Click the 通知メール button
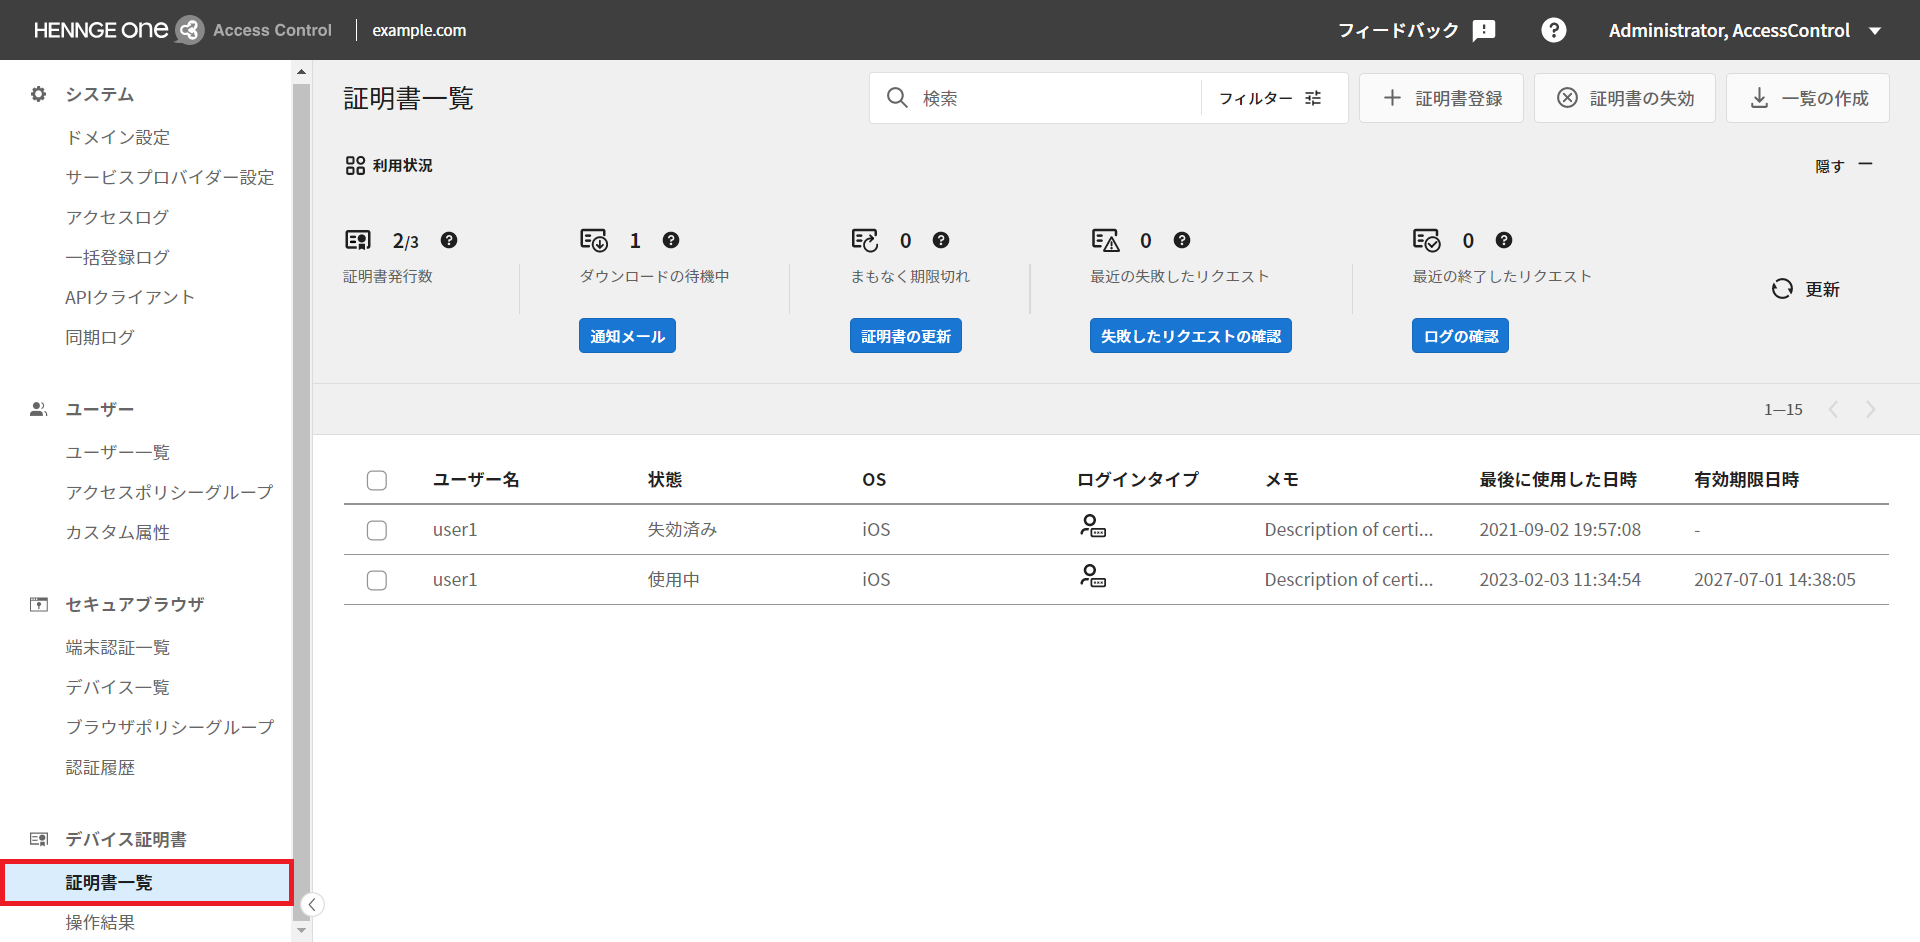This screenshot has width=1920, height=942. [x=627, y=336]
